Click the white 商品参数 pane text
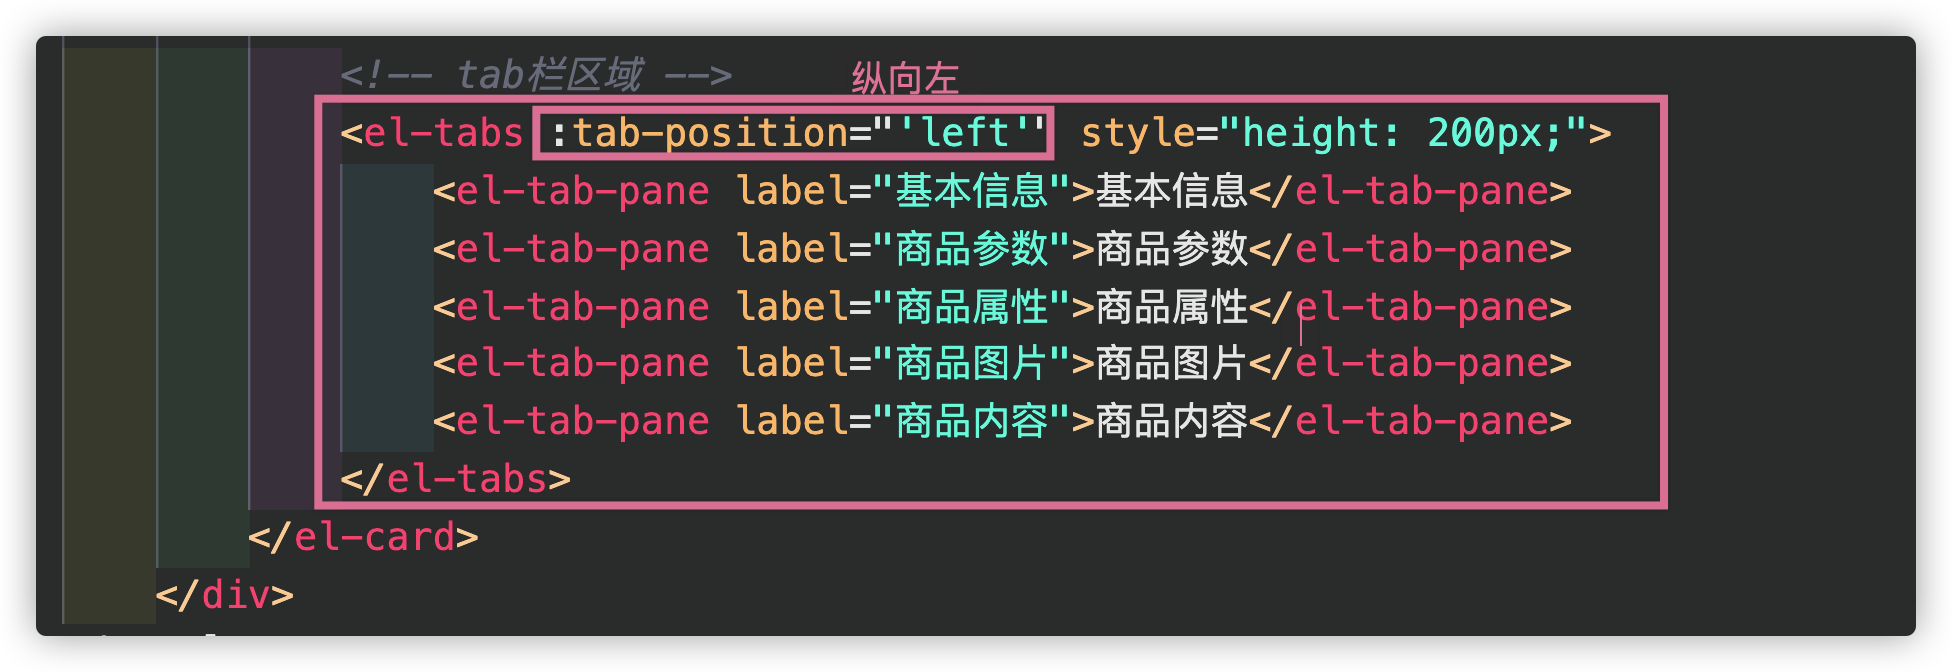Image resolution: width=1952 pixels, height=672 pixels. coord(1171,249)
